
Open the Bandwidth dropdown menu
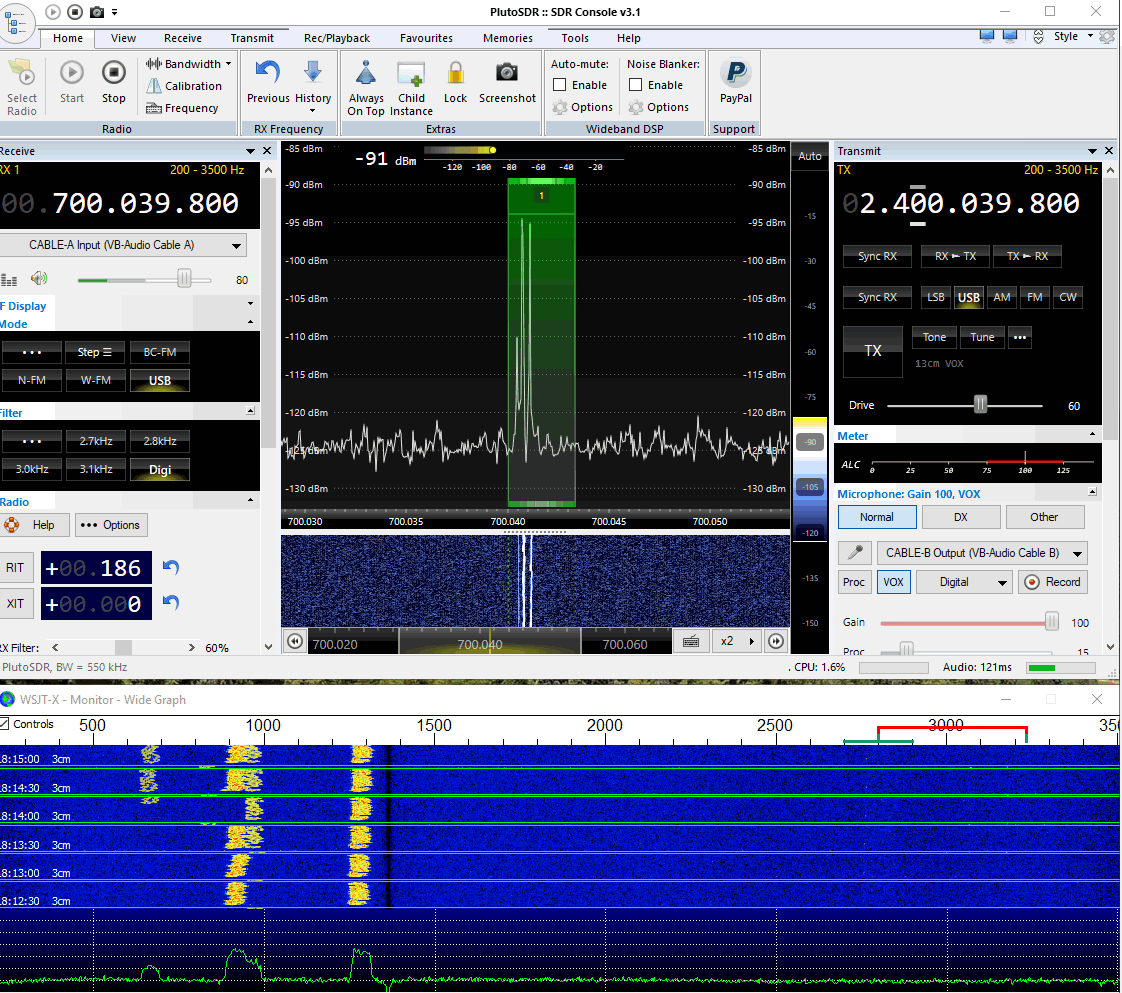point(190,64)
